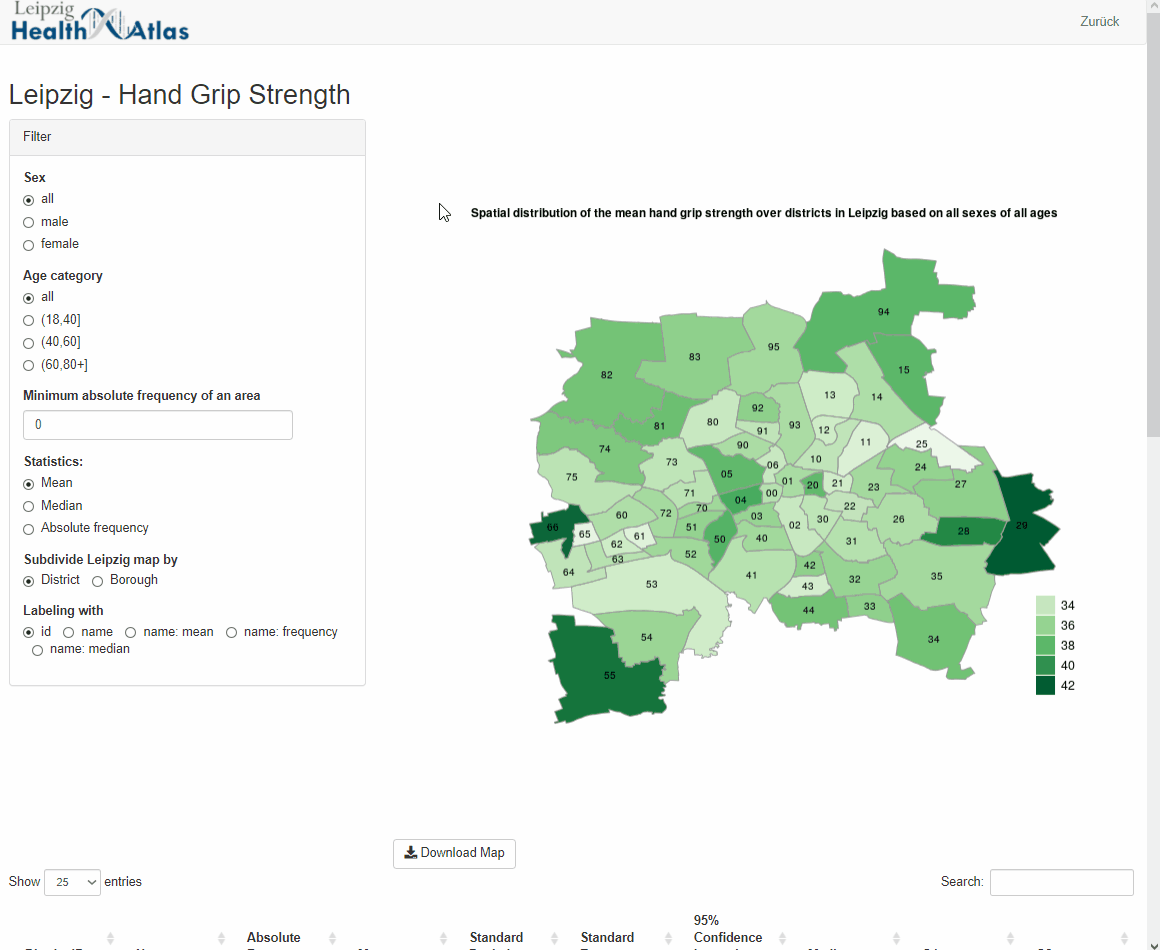
Task: Click the page vertical scrollbar
Action: click(1152, 300)
